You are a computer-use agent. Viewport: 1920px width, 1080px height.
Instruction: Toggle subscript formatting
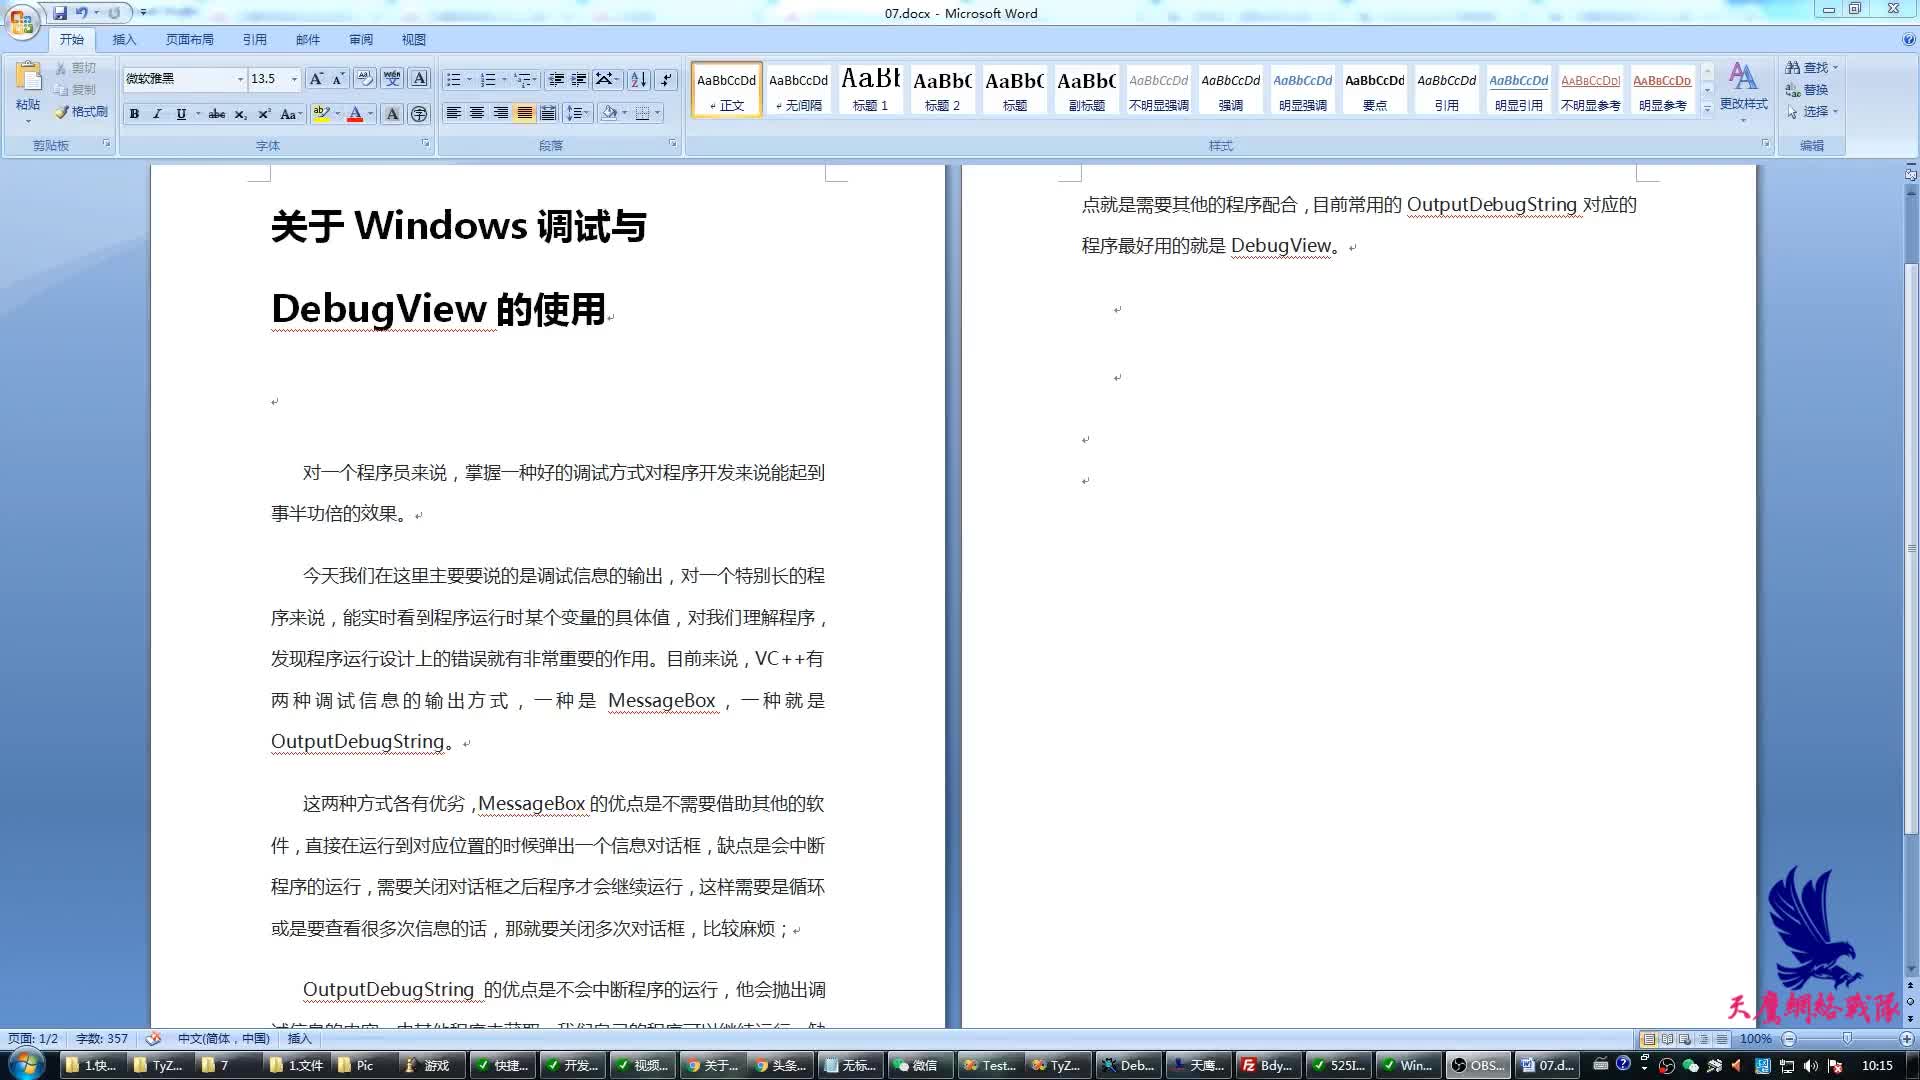coord(240,113)
